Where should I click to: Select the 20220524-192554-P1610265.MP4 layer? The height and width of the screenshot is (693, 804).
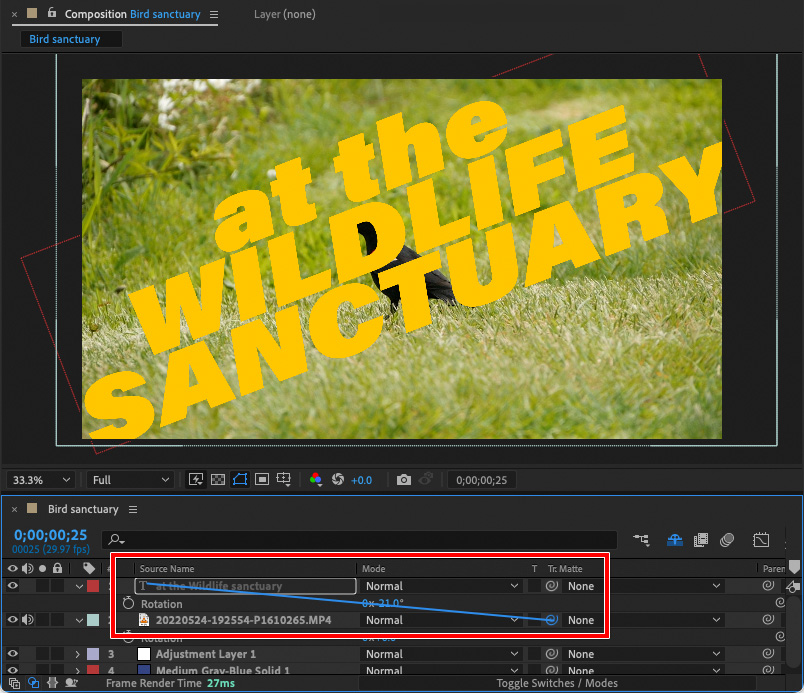[x=244, y=620]
